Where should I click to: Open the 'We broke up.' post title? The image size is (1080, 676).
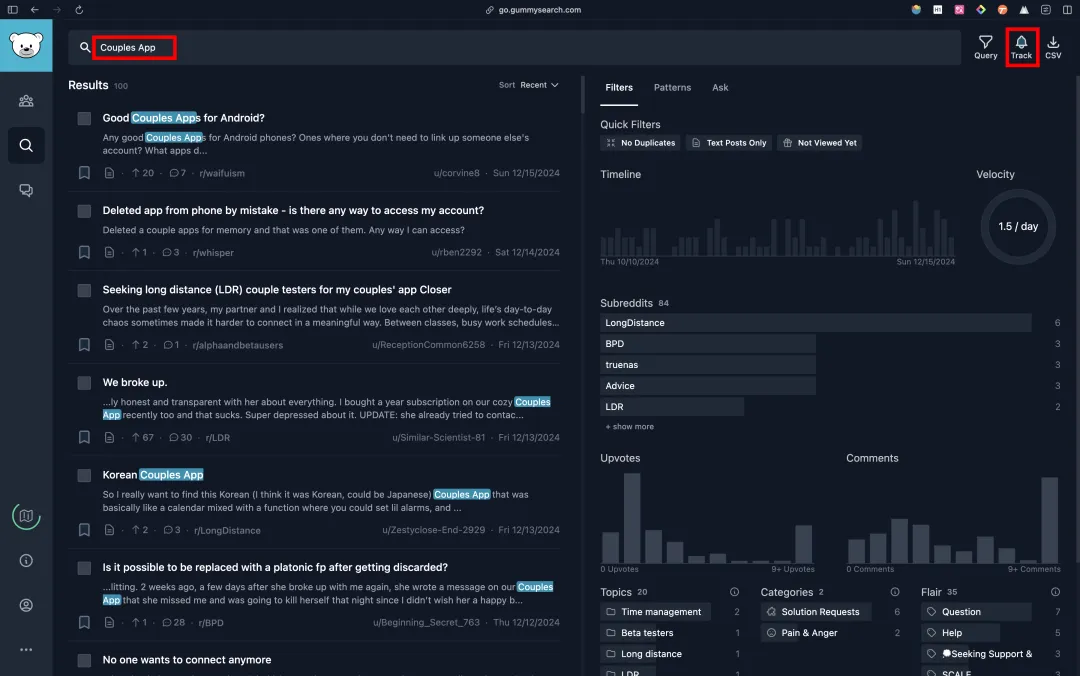[135, 382]
